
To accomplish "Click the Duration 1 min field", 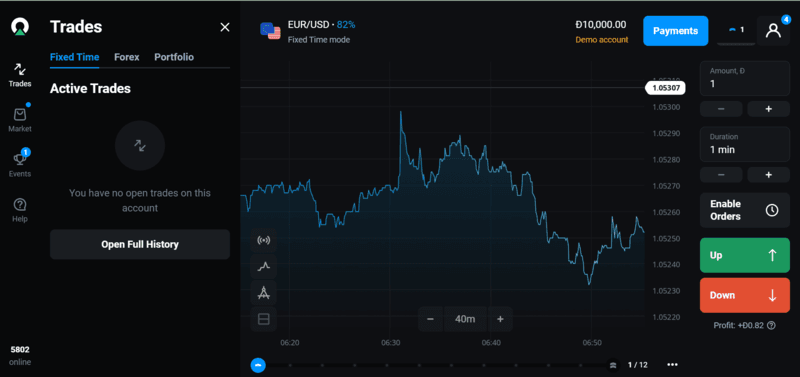I will pyautogui.click(x=745, y=144).
